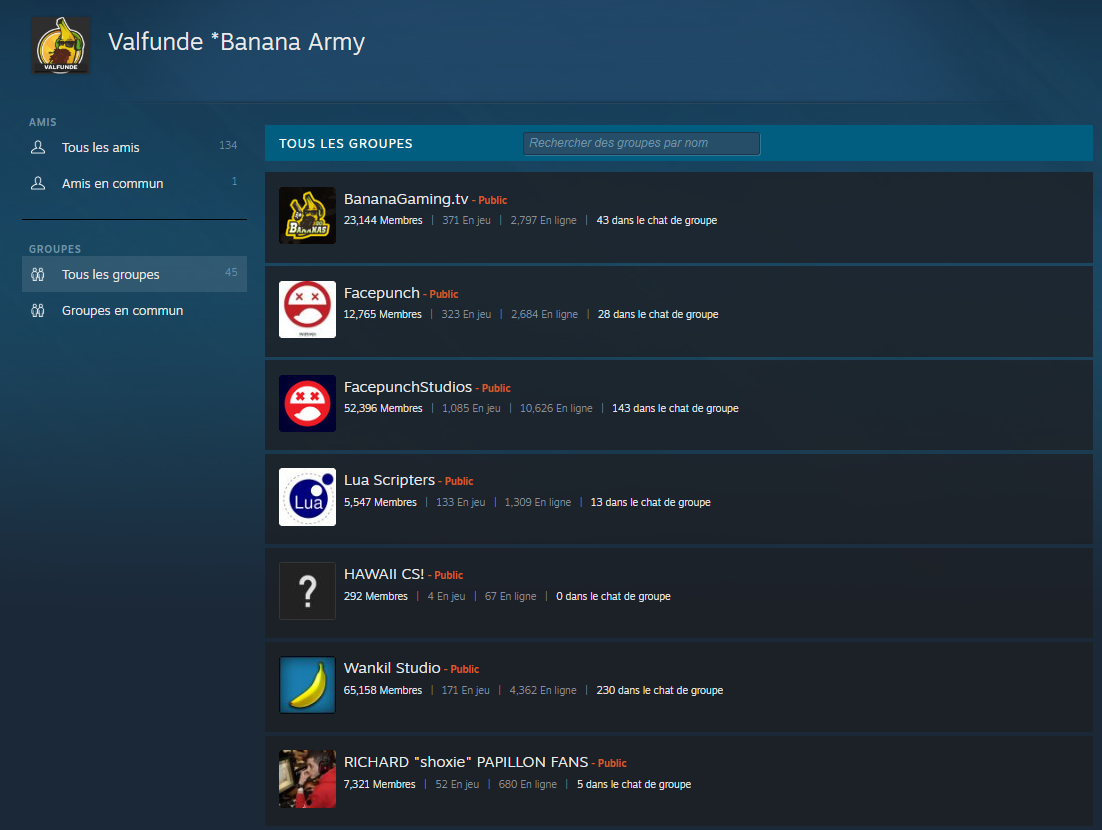Click the 45 groups count
Image resolution: width=1102 pixels, height=830 pixels.
[x=231, y=273]
